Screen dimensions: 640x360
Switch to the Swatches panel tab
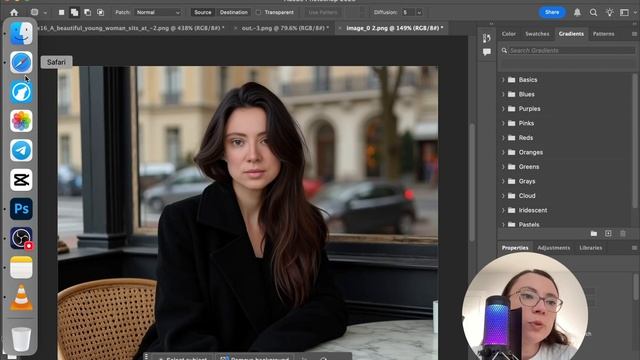click(x=537, y=34)
